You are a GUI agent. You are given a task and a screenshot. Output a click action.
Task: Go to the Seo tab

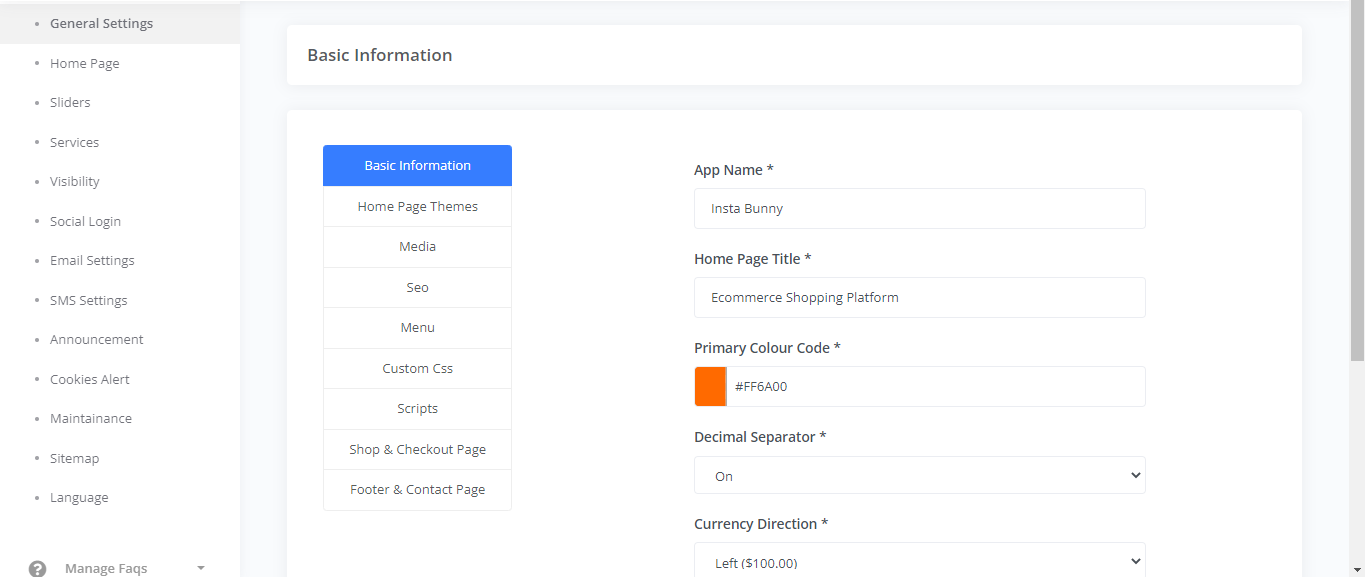click(x=417, y=288)
